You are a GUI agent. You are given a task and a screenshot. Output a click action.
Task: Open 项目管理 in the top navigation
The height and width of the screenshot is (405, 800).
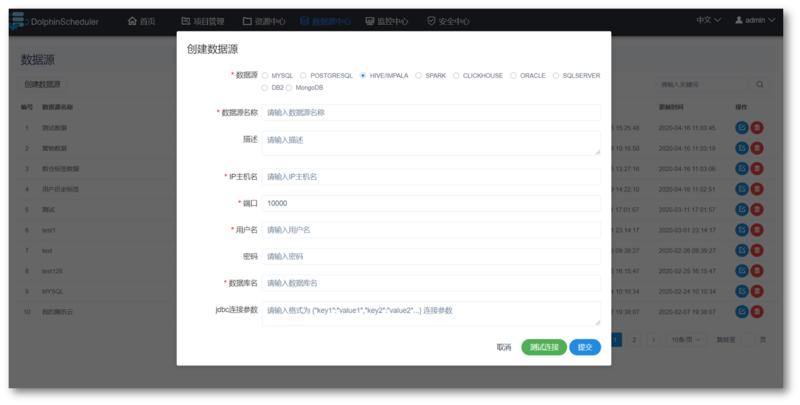[x=203, y=21]
